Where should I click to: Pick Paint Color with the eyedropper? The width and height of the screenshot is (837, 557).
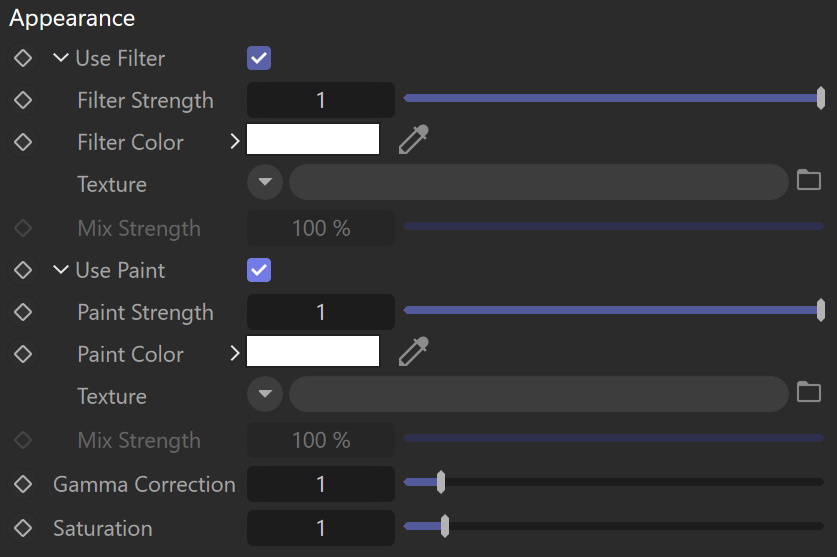[414, 351]
